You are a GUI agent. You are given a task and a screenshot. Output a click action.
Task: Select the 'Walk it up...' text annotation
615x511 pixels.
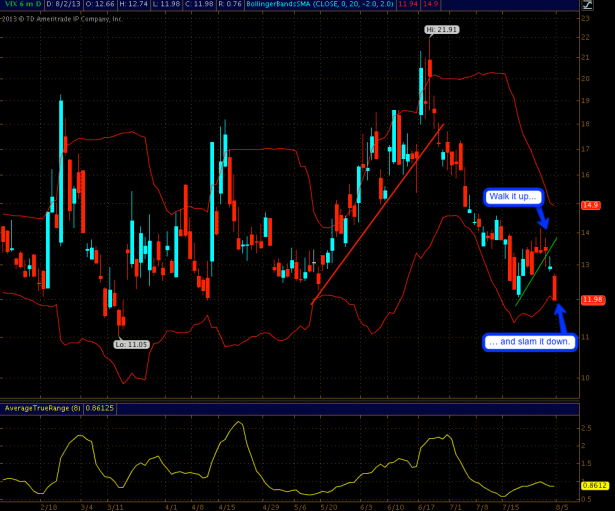tap(514, 197)
